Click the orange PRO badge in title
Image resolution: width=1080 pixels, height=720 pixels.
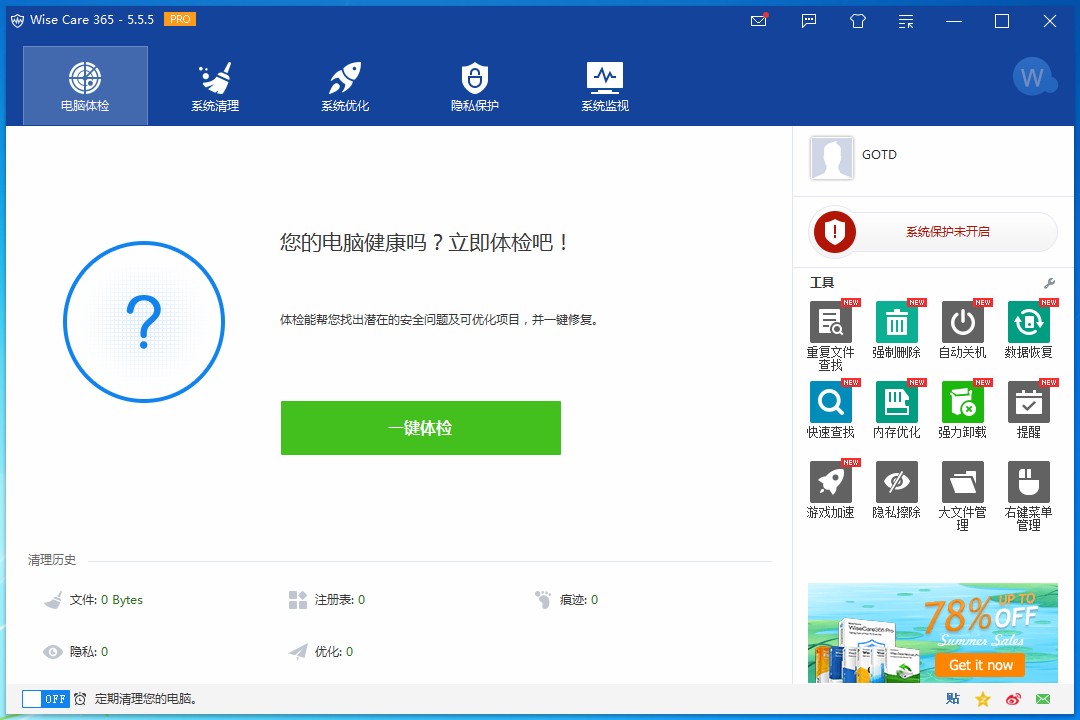180,19
